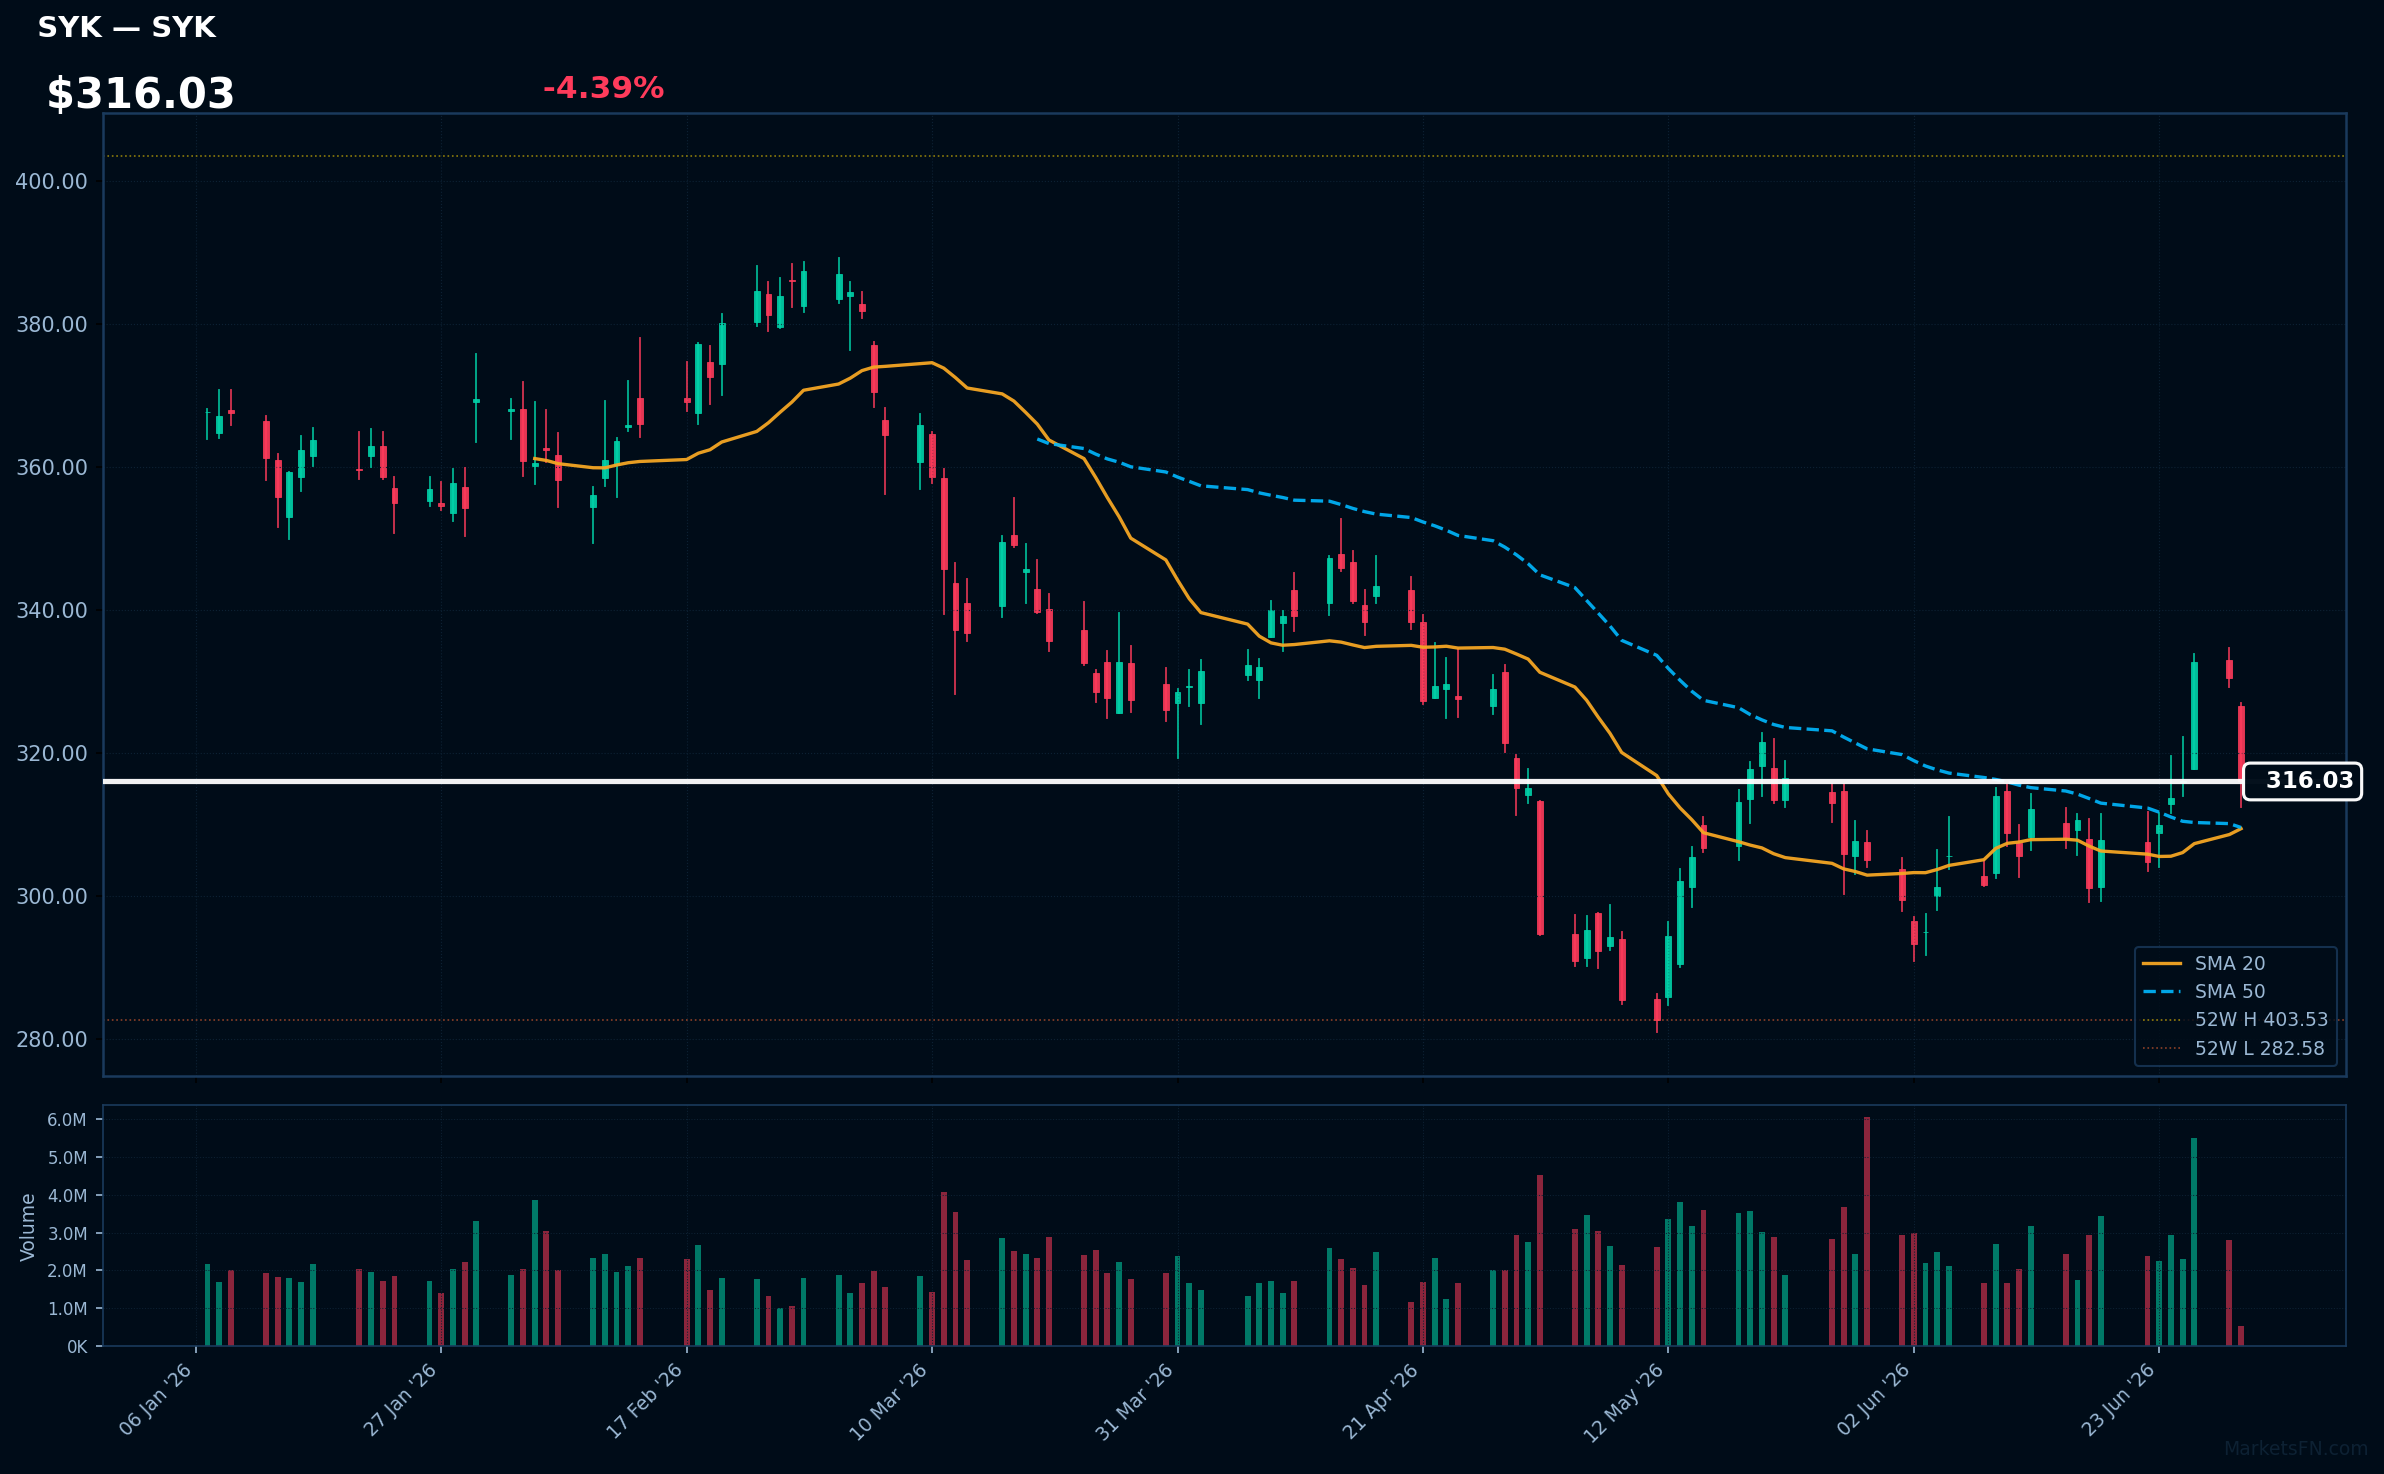This screenshot has width=2384, height=1474.
Task: Click the 27 Jan '26 date label
Action: coord(401,1399)
